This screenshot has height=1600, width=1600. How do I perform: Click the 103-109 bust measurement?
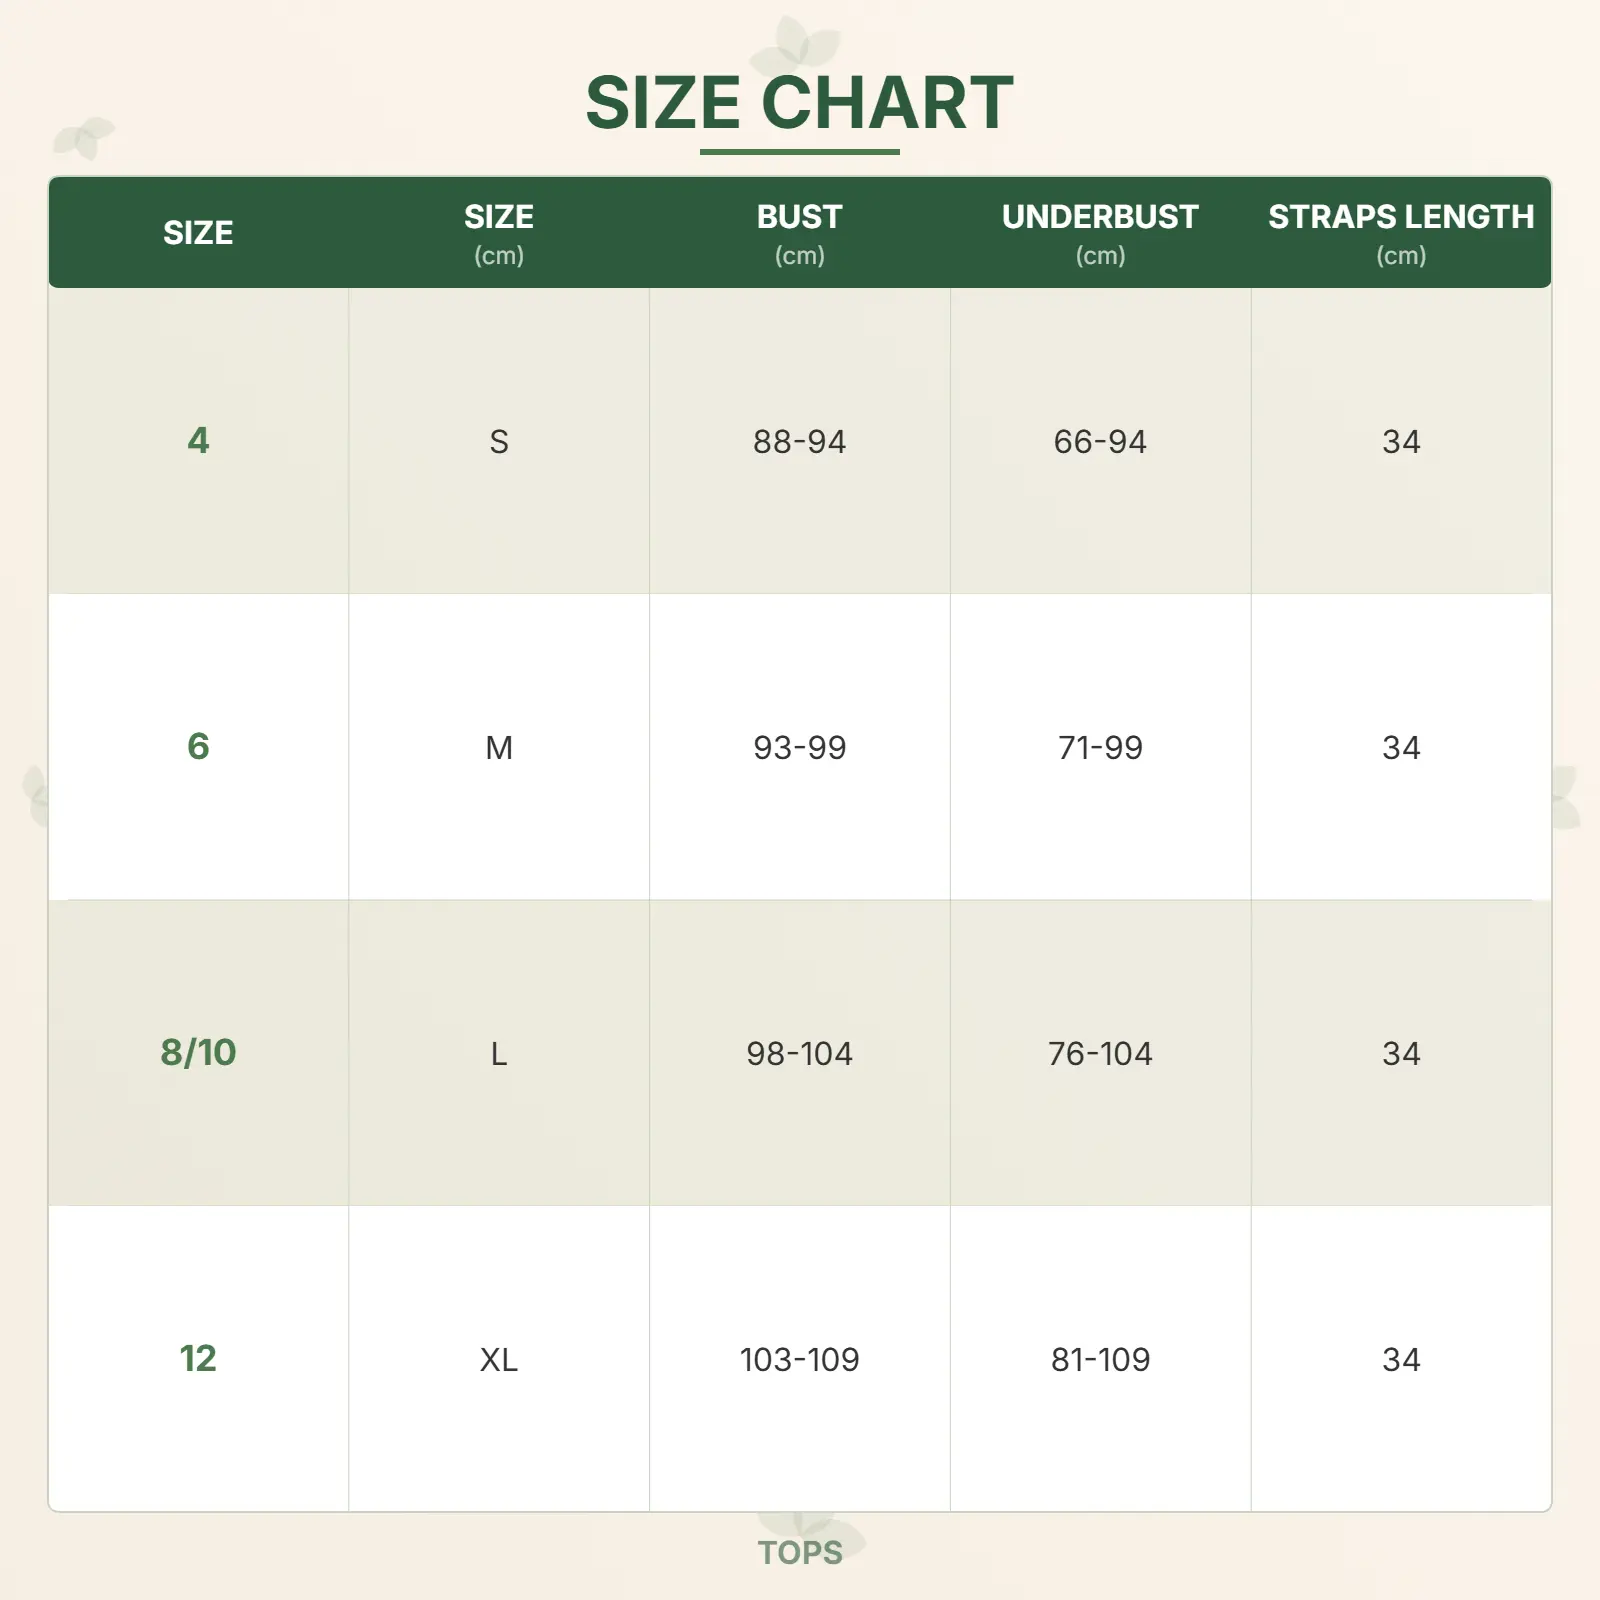799,1360
